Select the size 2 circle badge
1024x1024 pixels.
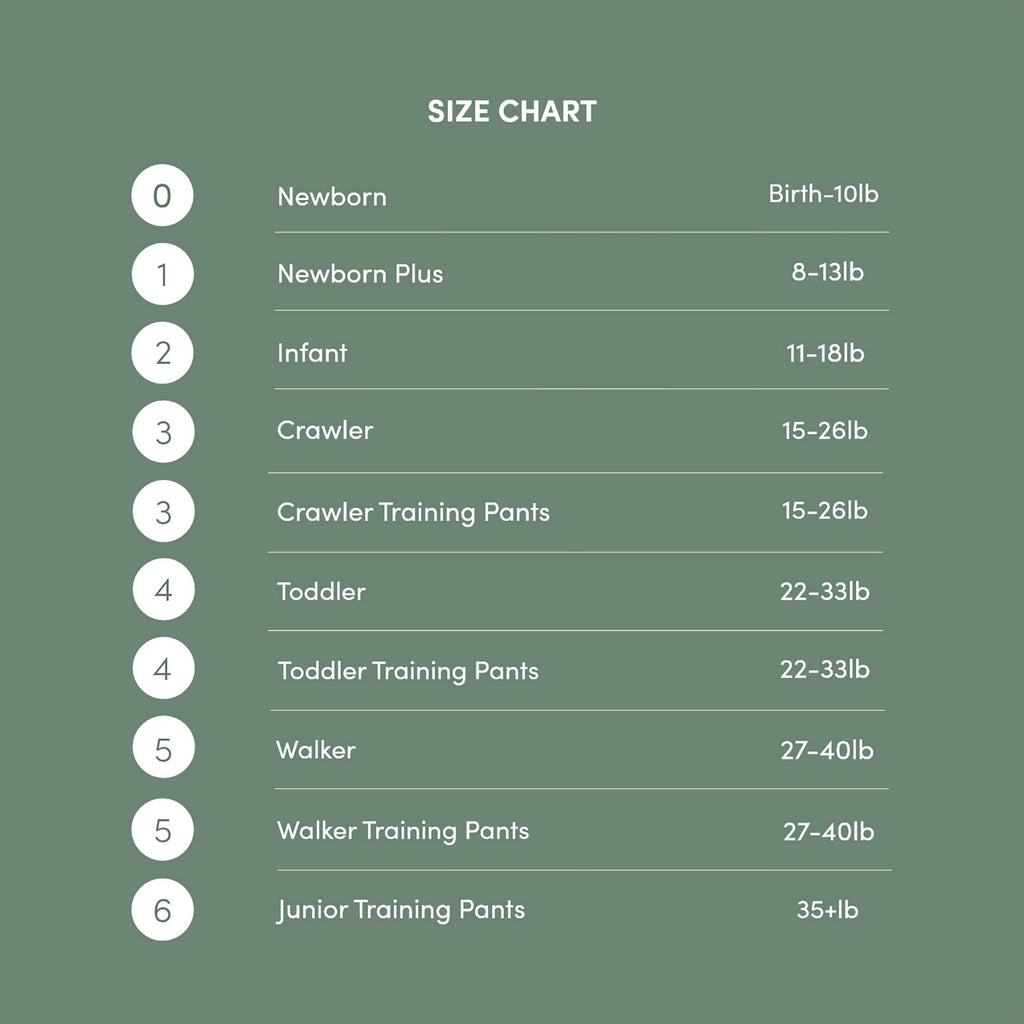coord(163,353)
